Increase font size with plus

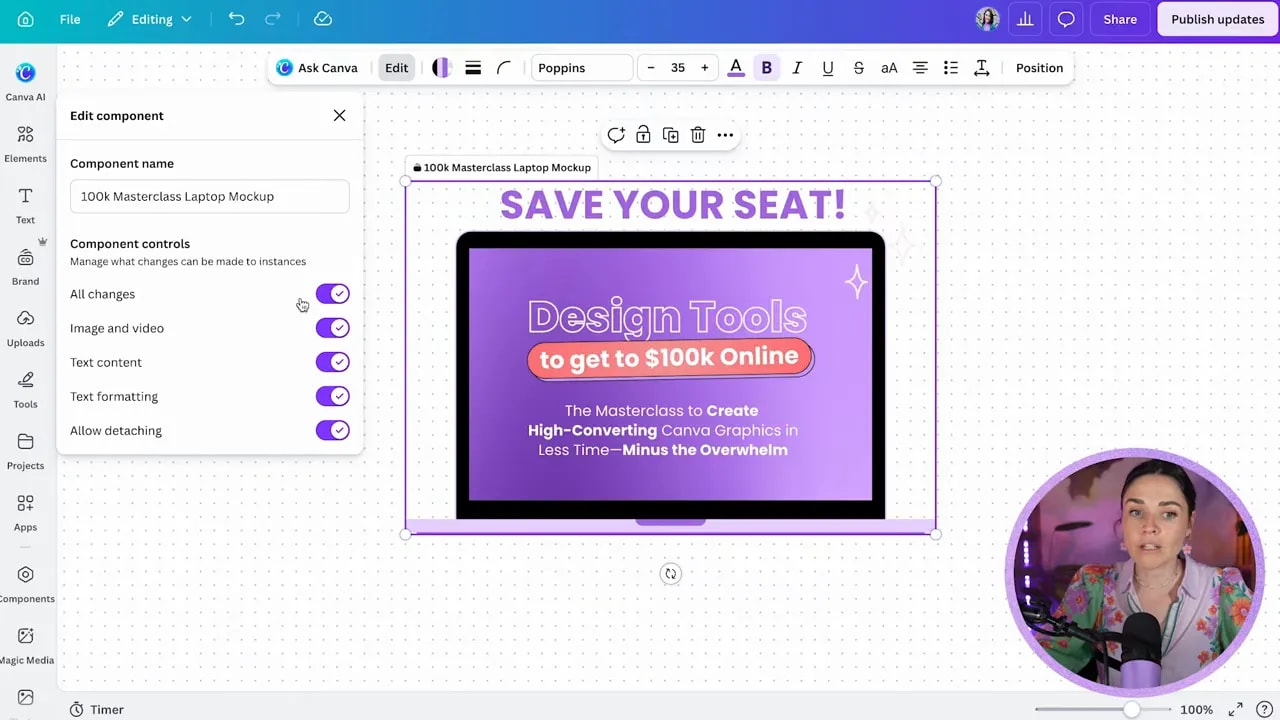704,68
